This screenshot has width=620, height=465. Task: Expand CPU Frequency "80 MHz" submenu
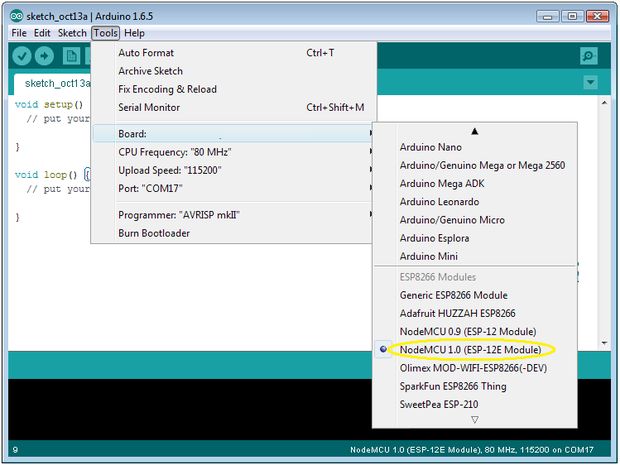[x=234, y=152]
